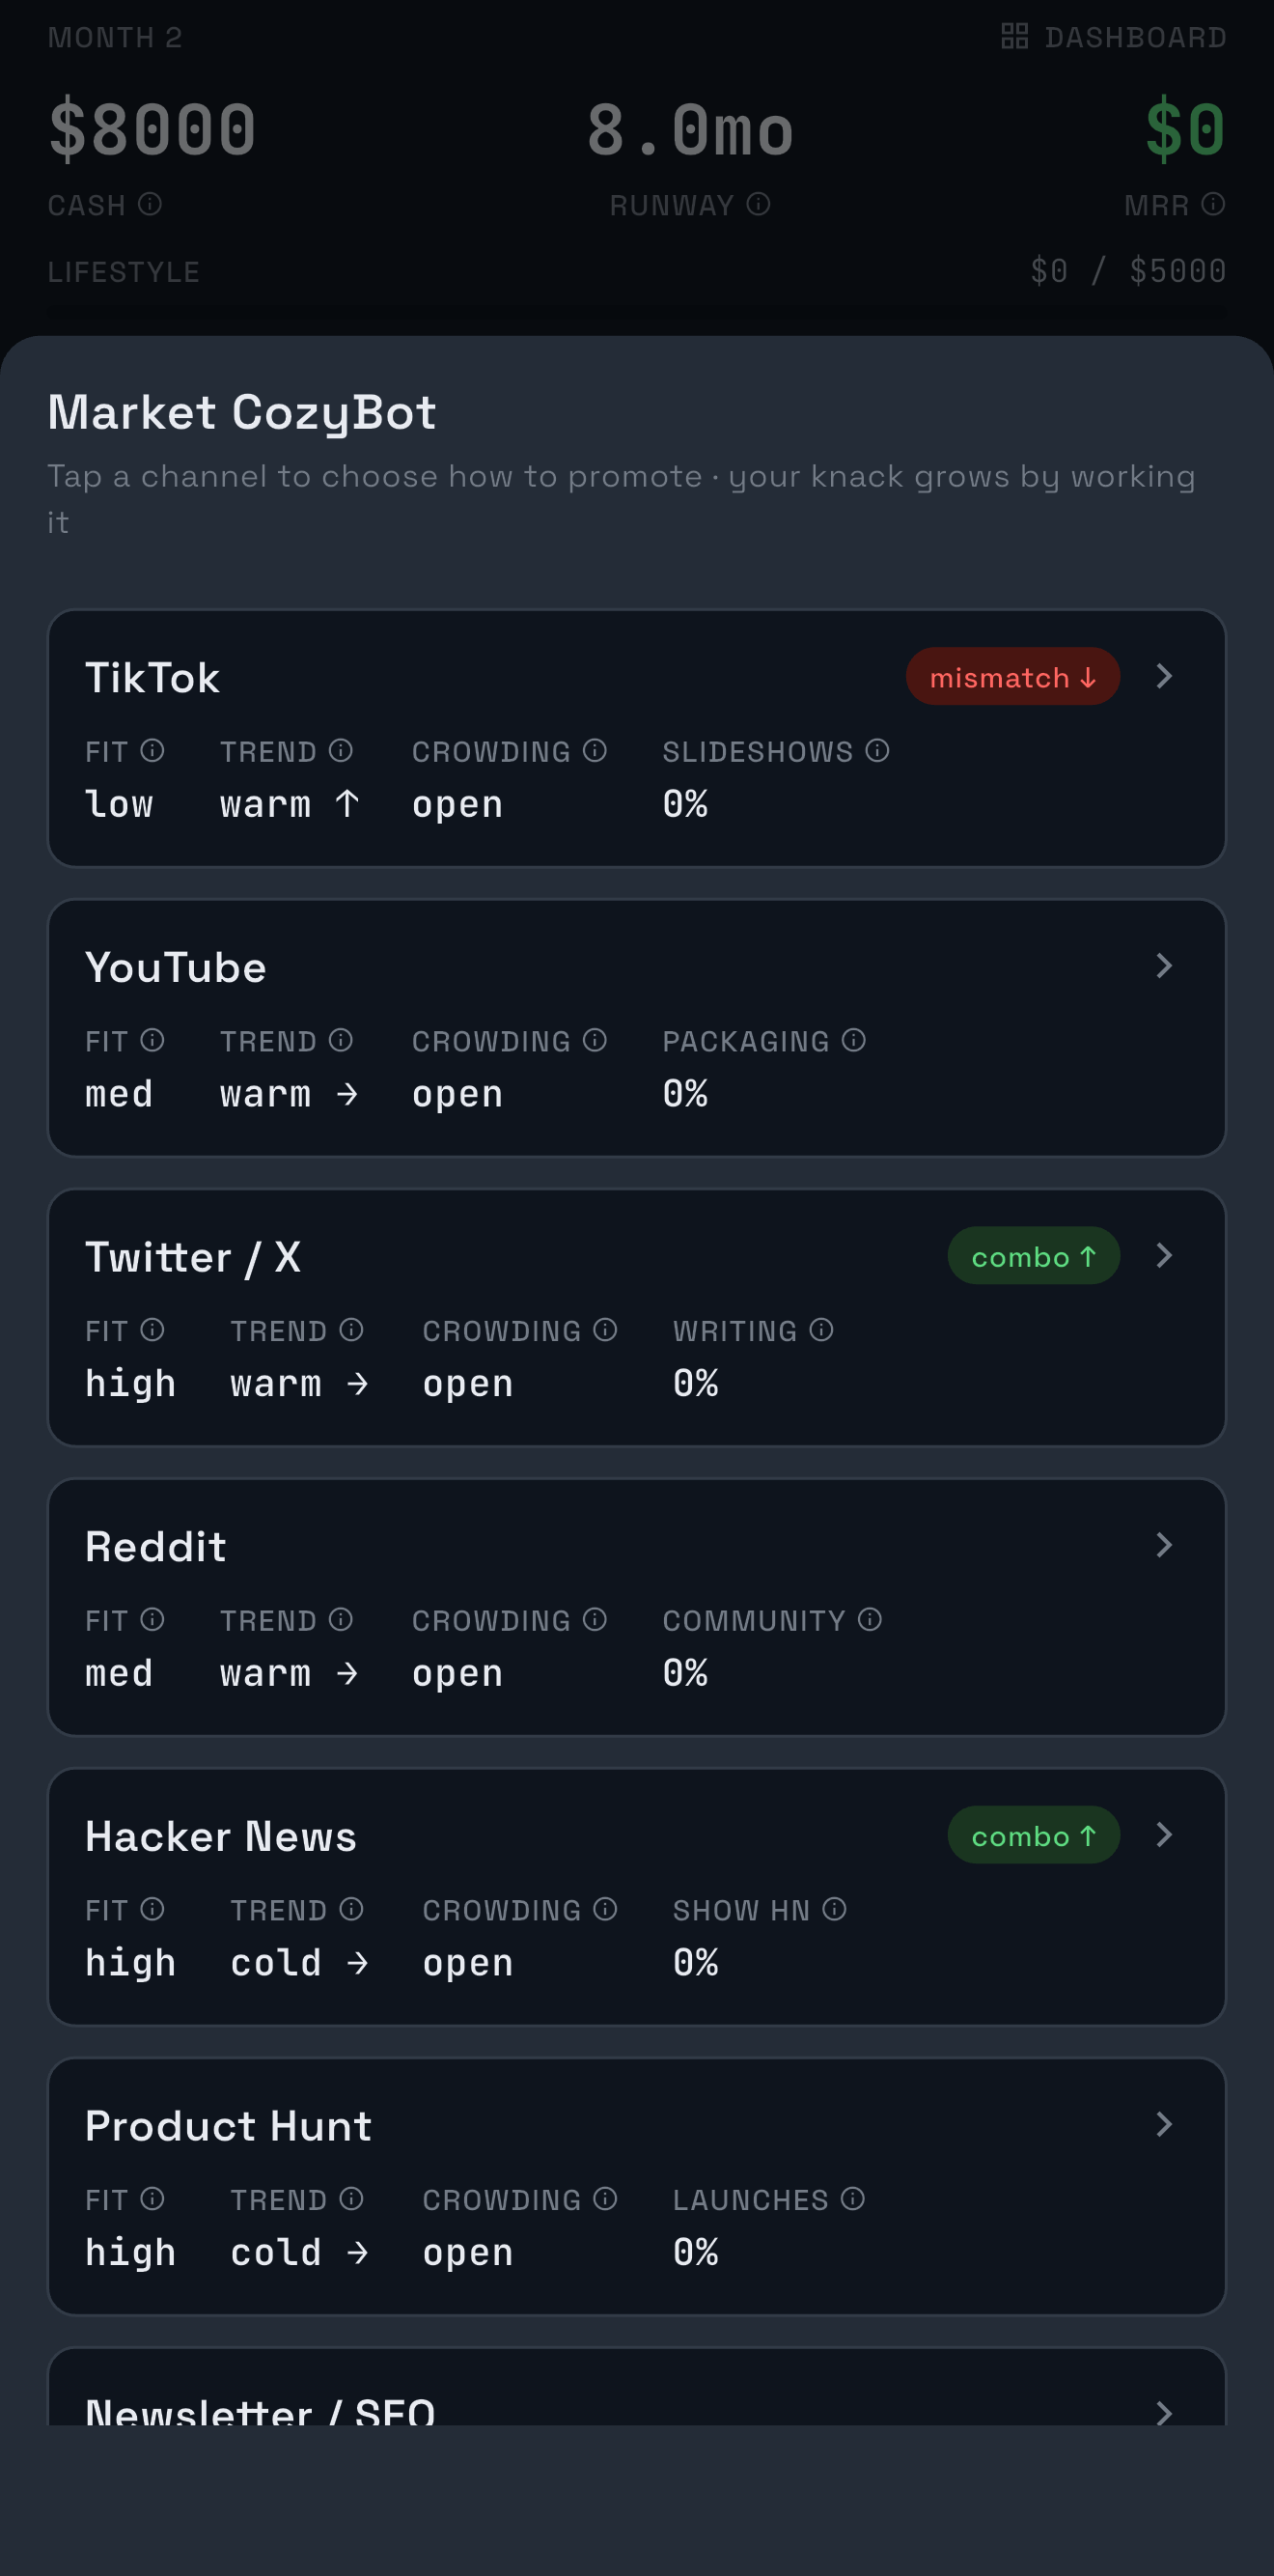Click the mismatch badge on TikTok
Viewport: 1274px width, 2576px height.
(x=1012, y=676)
